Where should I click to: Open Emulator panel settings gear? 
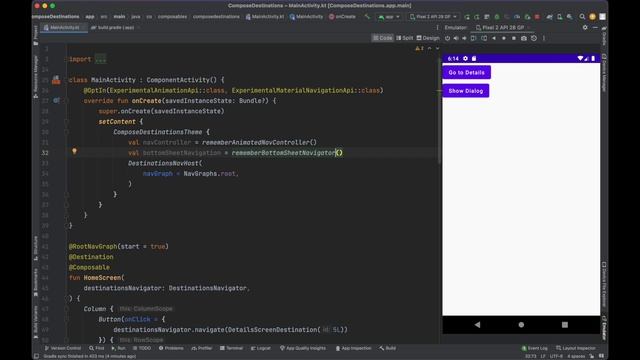coord(585,27)
